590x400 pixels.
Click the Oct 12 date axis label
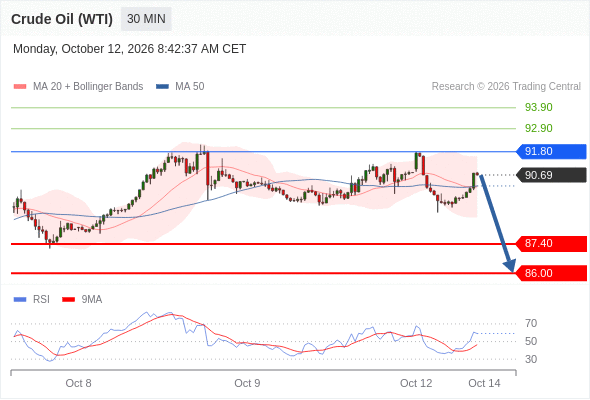tap(416, 383)
